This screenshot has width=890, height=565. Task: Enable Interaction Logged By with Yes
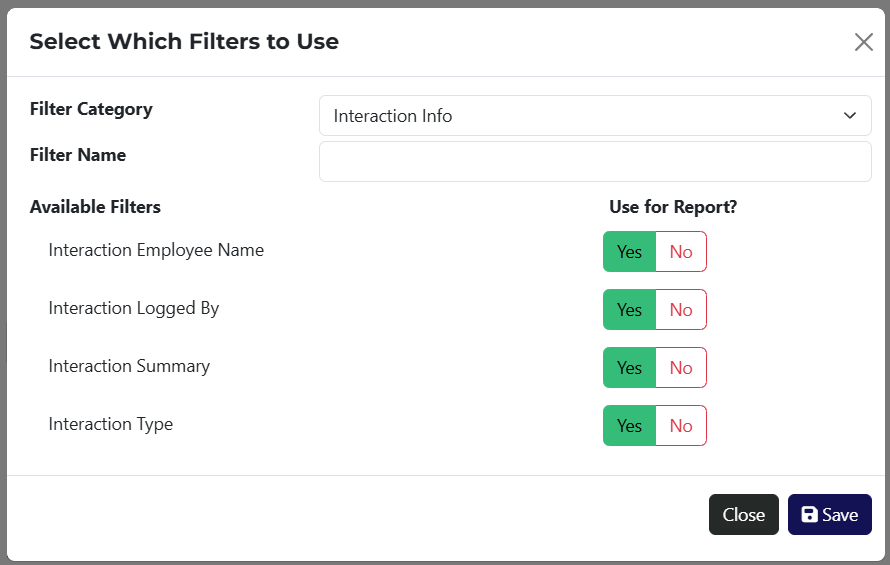tap(629, 310)
